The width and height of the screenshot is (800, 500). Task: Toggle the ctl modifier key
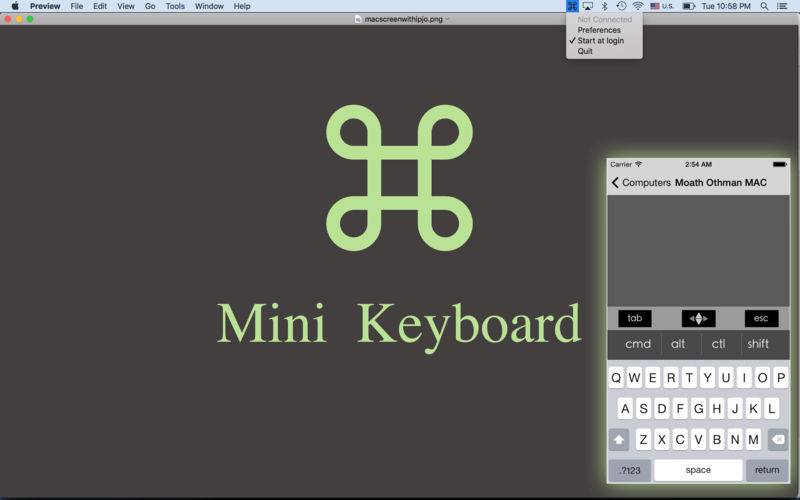click(718, 344)
